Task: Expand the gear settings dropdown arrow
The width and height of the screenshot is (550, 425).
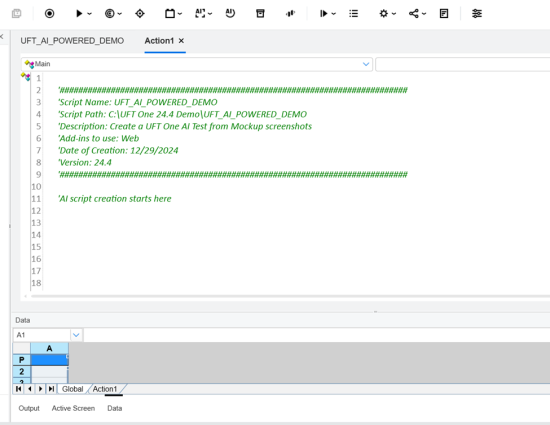Action: click(394, 14)
